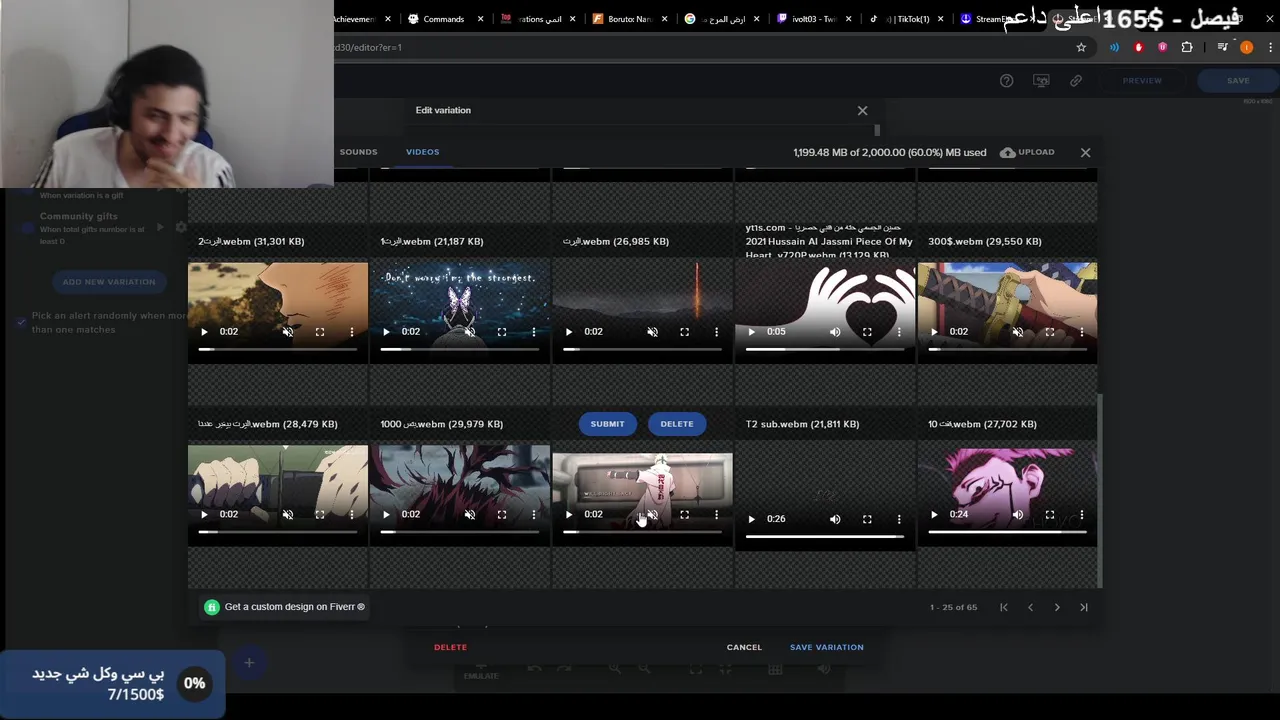
Task: Open fullscreen for the 28,479 KB video
Action: (x=320, y=514)
